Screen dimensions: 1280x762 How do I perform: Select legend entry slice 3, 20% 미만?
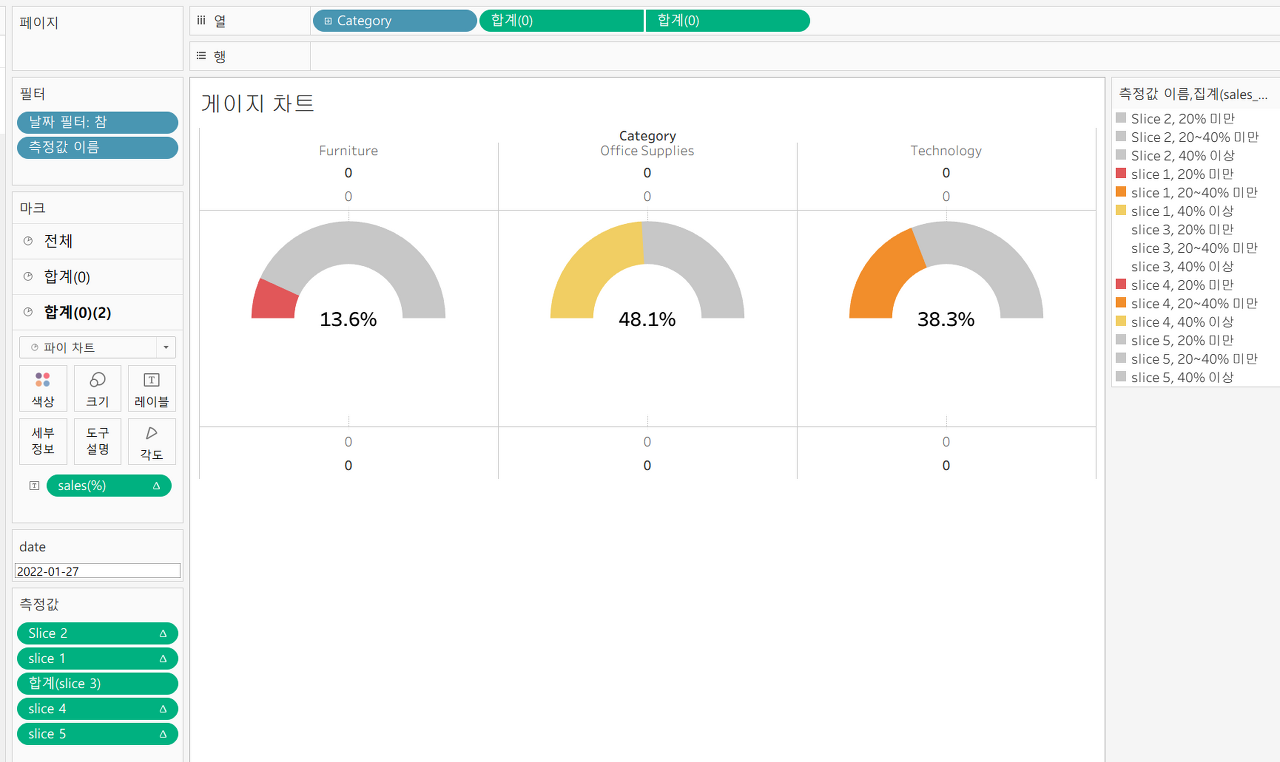1182,229
